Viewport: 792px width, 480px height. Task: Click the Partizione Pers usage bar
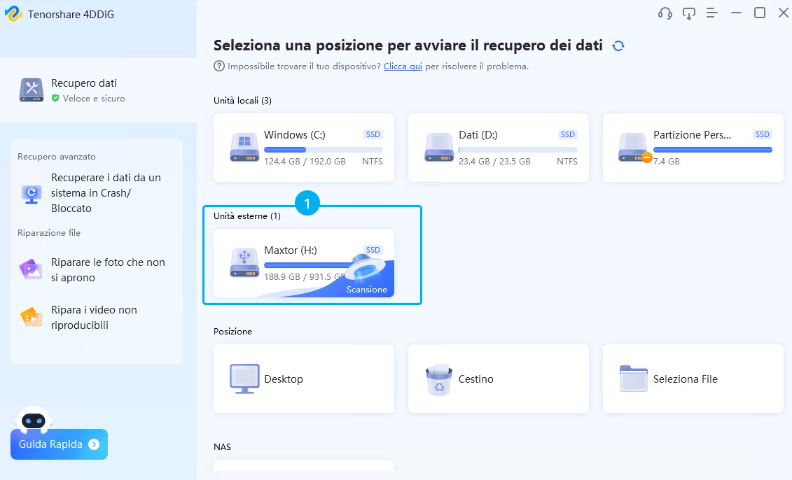tap(713, 150)
